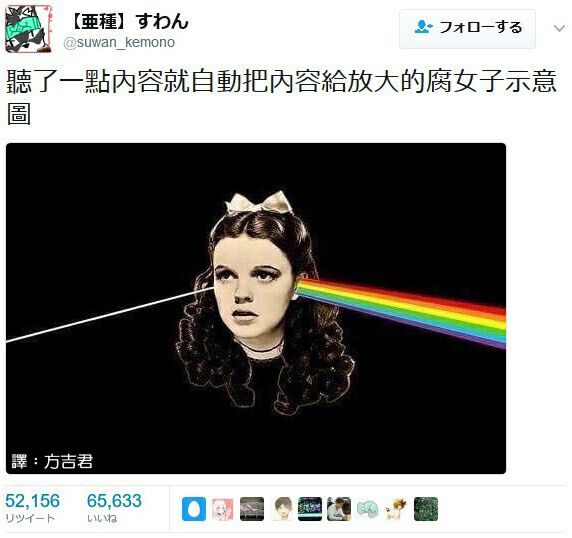View the 52,156 retweets list

pos(32,507)
